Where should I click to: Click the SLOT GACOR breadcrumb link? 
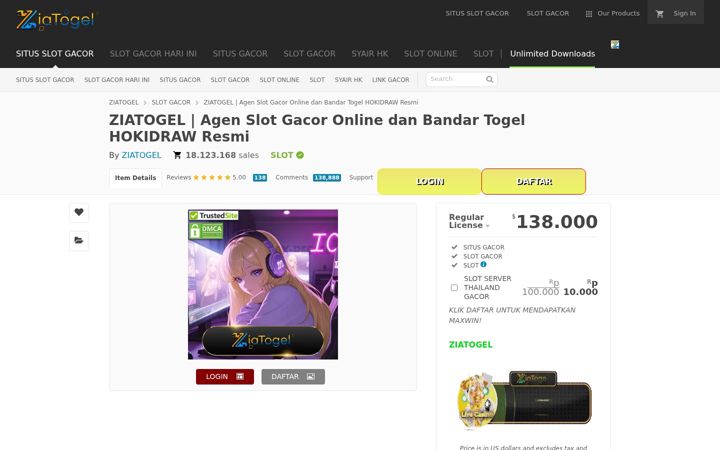(171, 102)
